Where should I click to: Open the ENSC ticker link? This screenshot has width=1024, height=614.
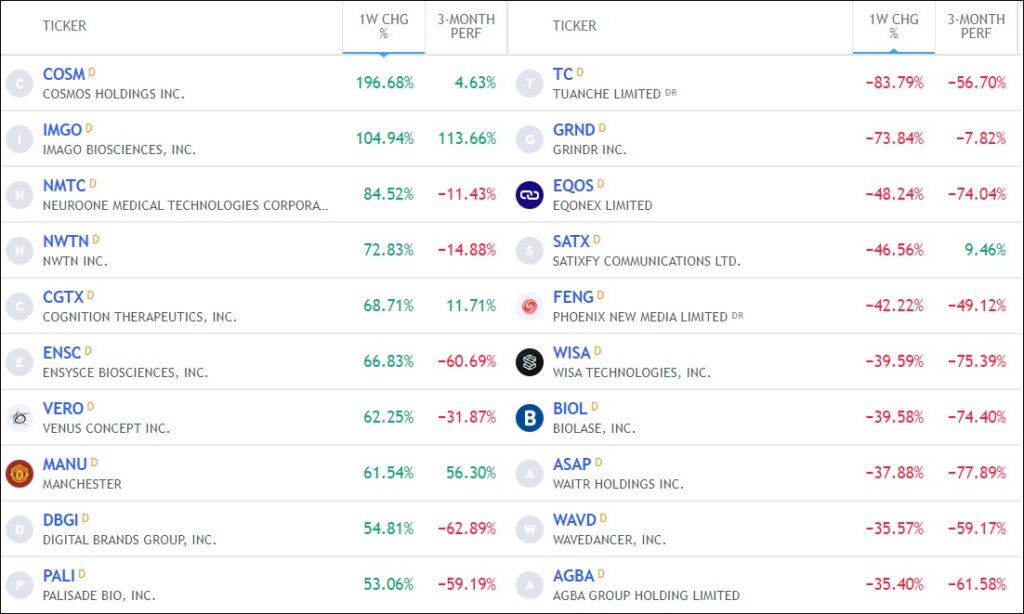[x=62, y=353]
